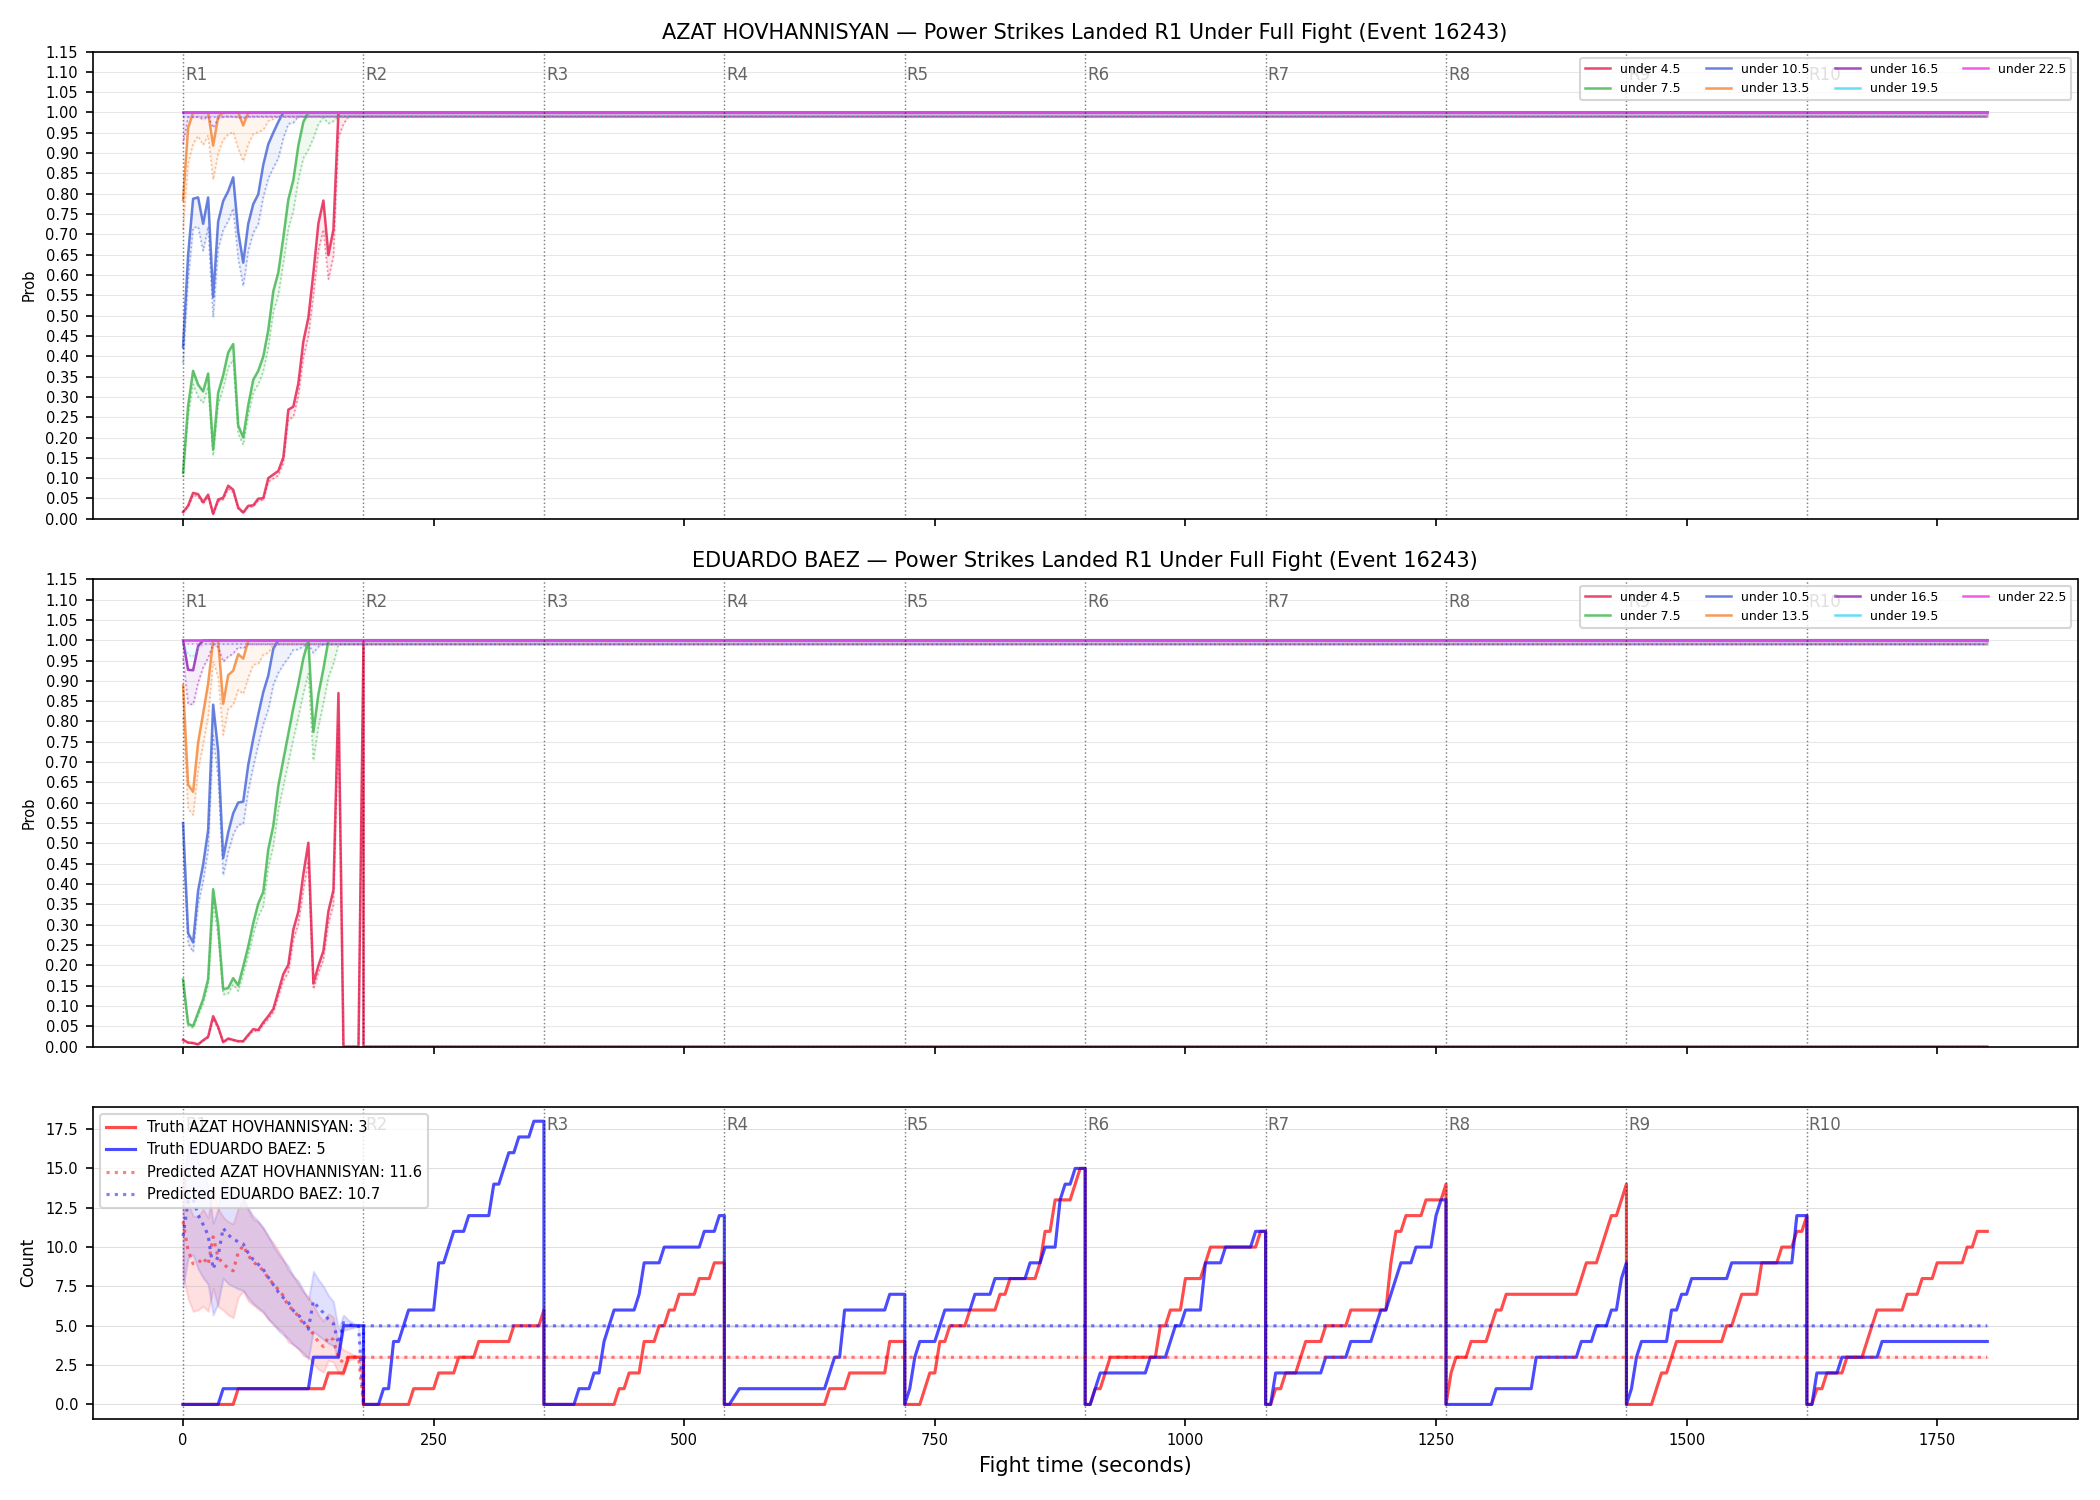Click the 12.5 tick on Count axis
Screen dimensions: 2100x1500
click(x=61, y=1208)
